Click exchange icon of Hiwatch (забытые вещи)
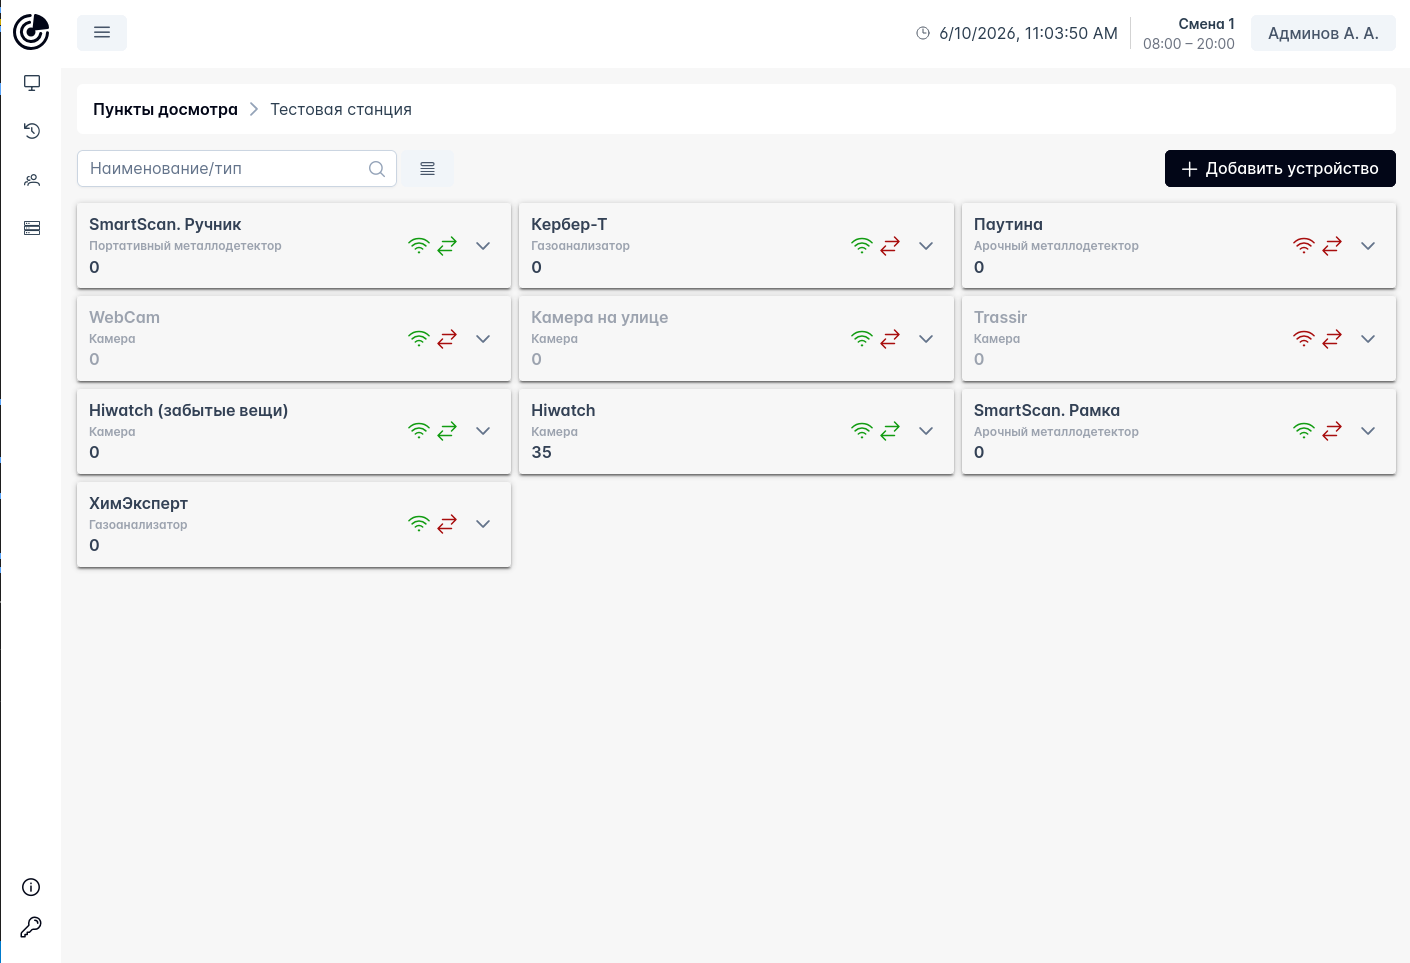The width and height of the screenshot is (1410, 963). (447, 431)
